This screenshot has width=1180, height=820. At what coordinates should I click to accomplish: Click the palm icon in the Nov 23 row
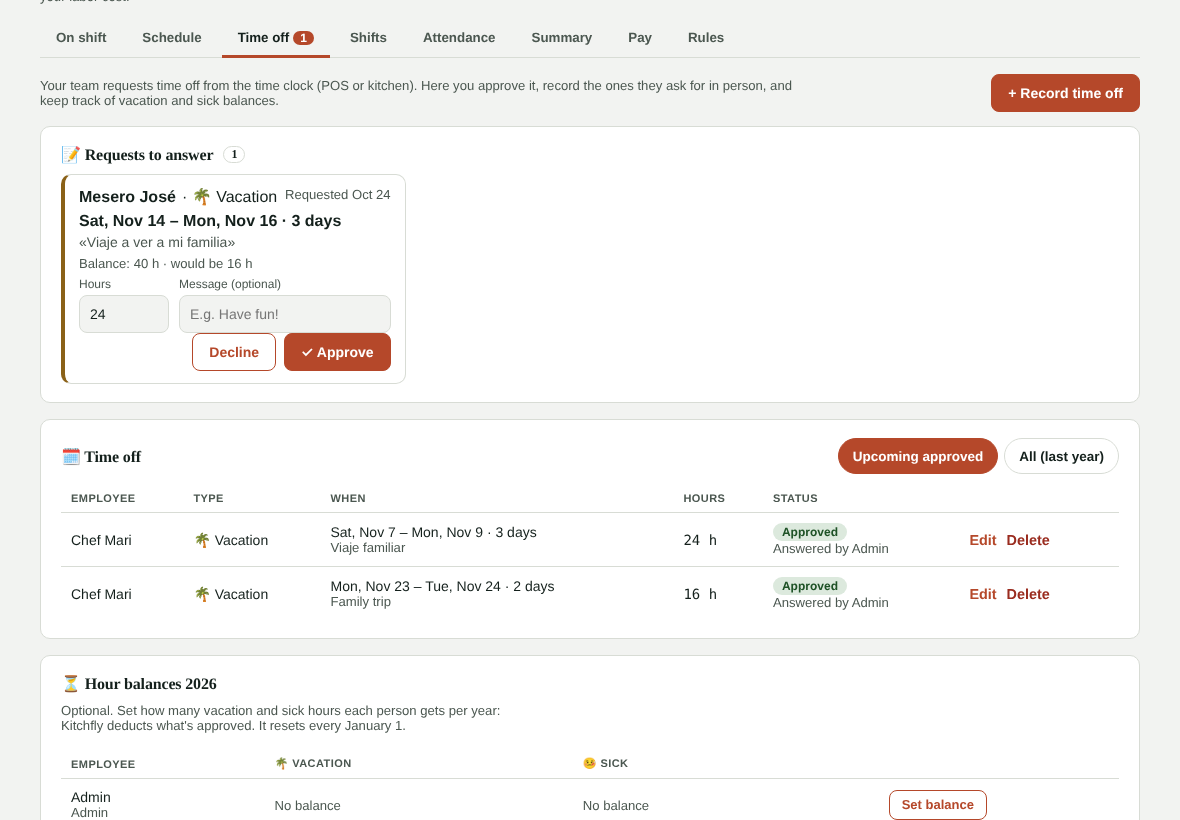click(x=202, y=594)
